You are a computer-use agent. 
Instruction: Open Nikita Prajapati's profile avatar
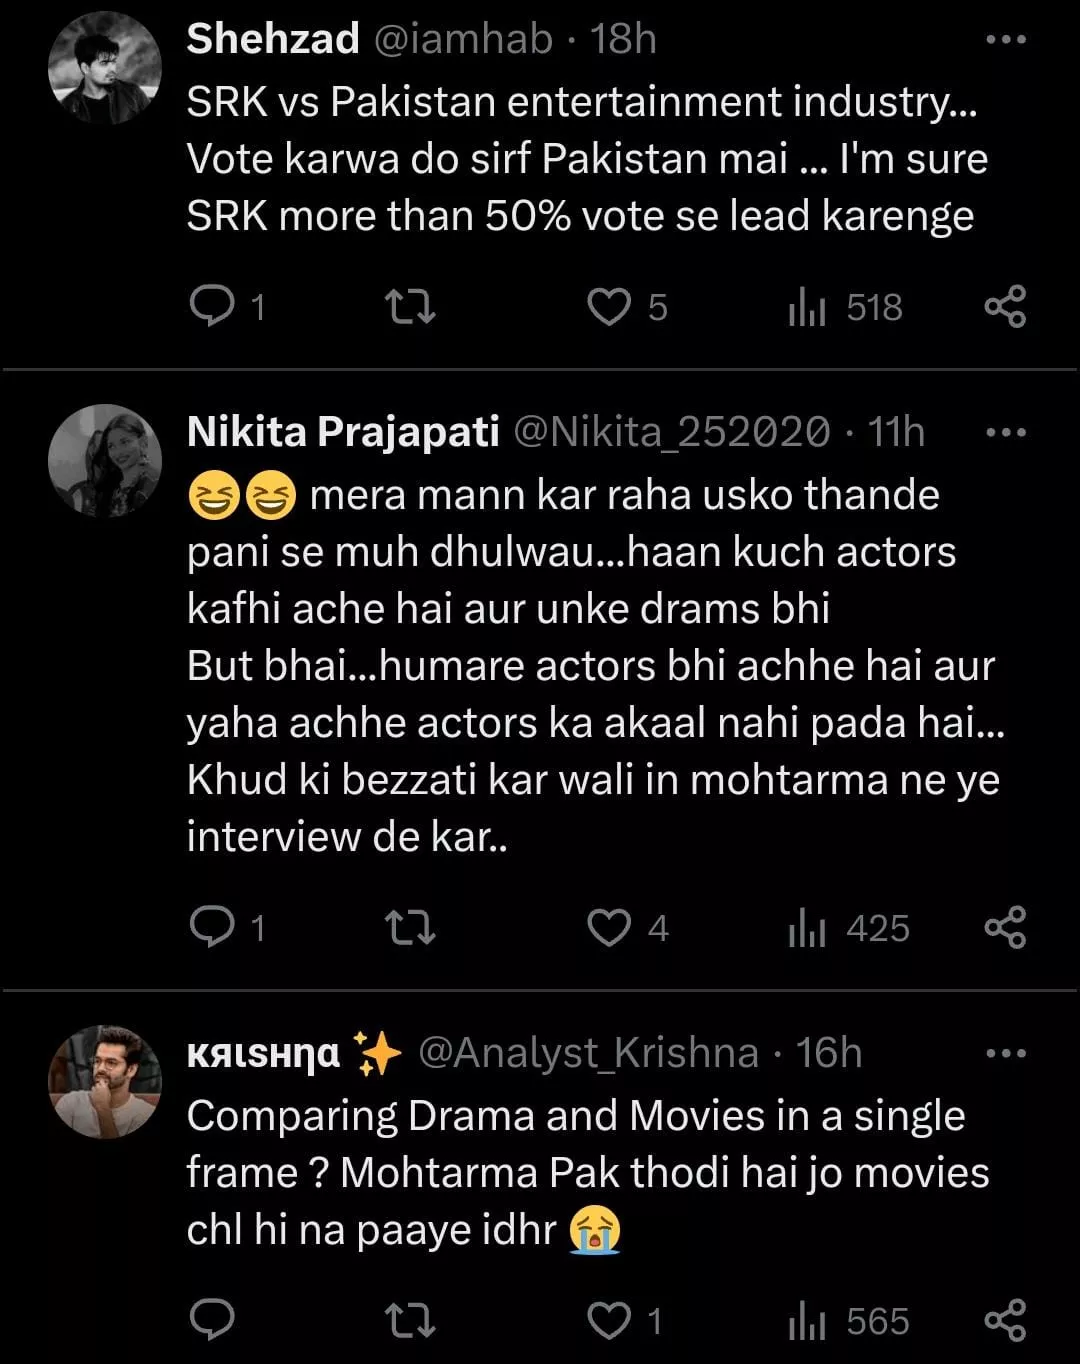click(x=105, y=460)
